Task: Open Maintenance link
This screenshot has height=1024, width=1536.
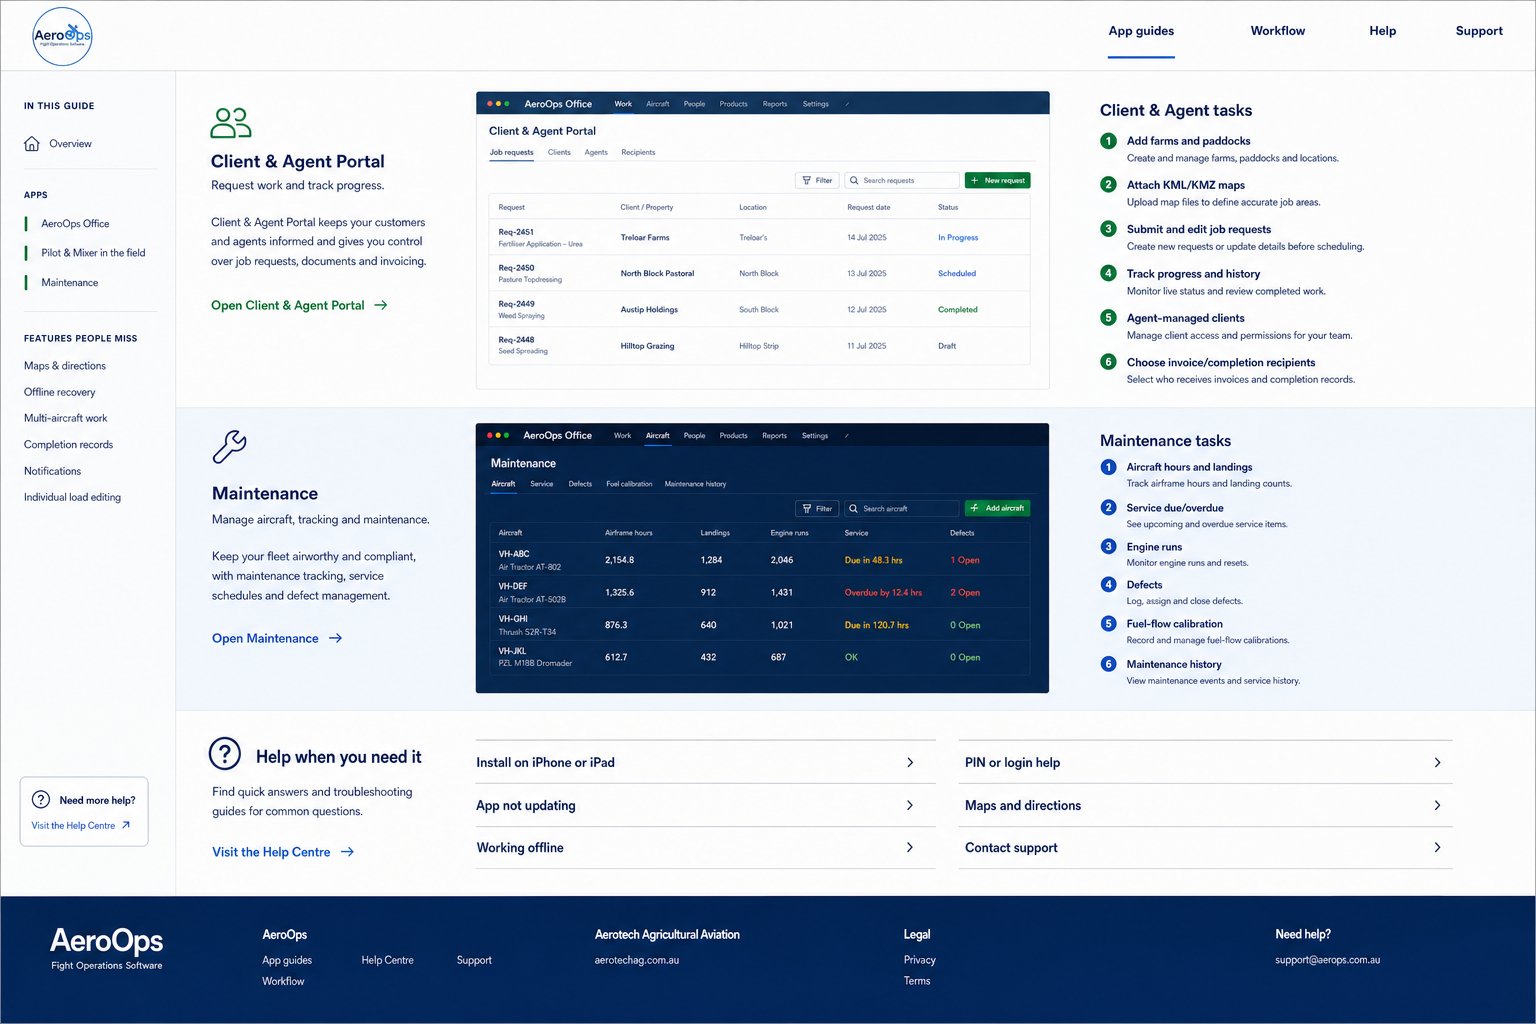Action: [x=277, y=638]
